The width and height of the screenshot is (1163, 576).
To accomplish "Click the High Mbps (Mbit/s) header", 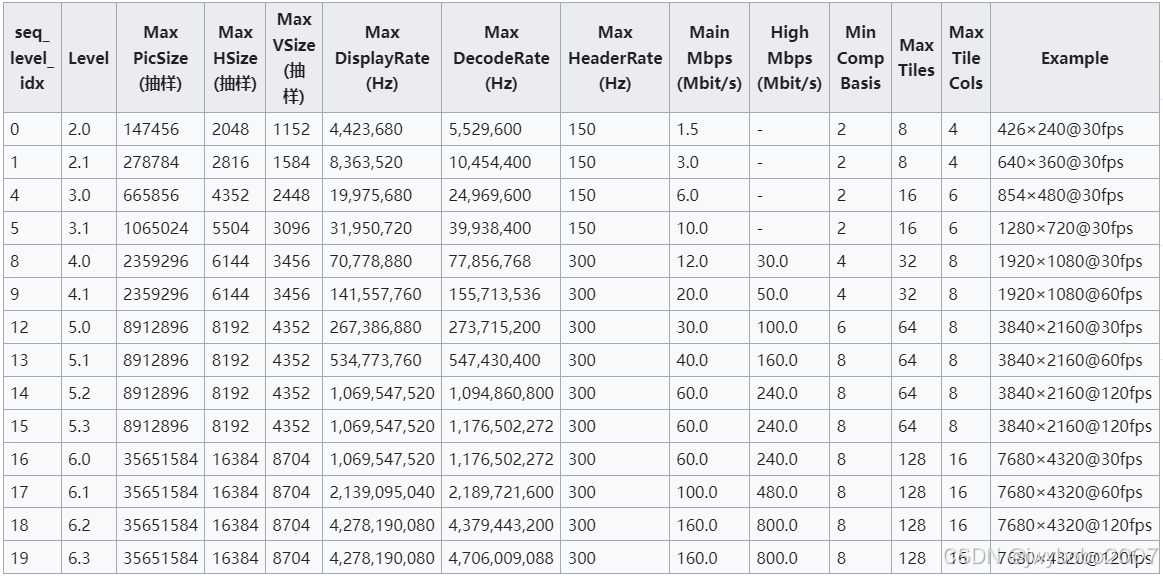I will point(789,58).
